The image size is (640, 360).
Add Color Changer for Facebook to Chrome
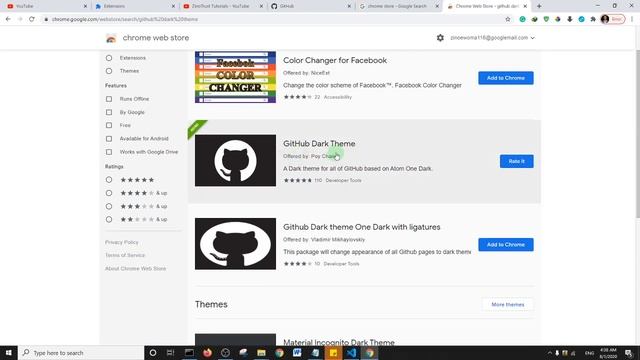[506, 78]
